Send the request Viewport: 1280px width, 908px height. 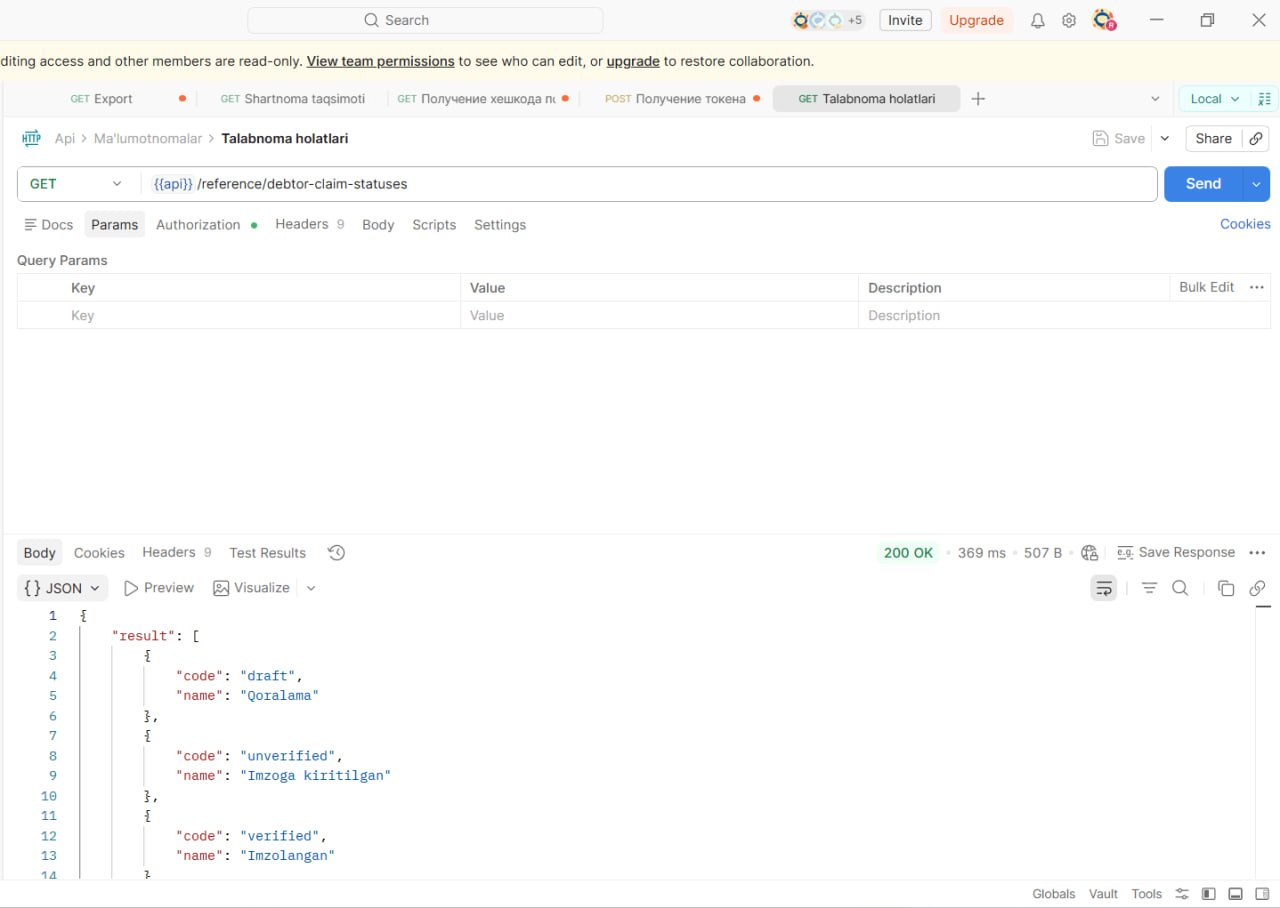pyautogui.click(x=1203, y=184)
